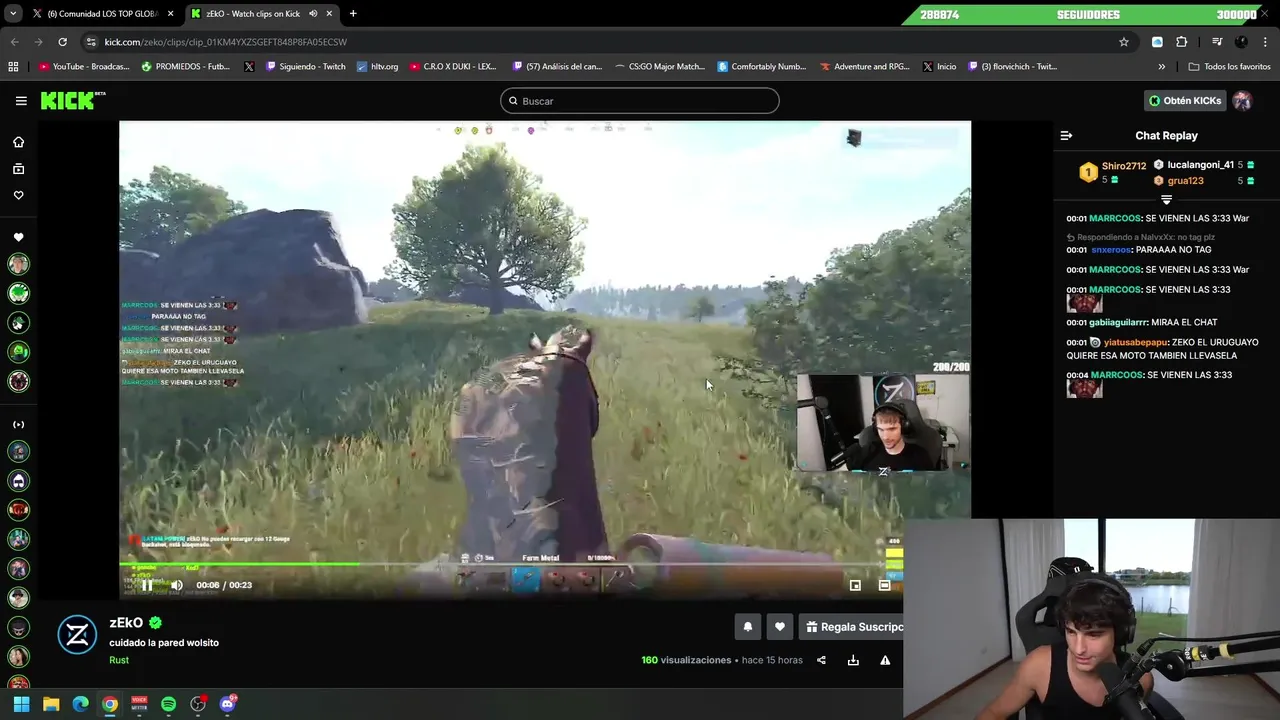Open lucalangoni_41 in gifter leaderboard
The height and width of the screenshot is (720, 1280).
coord(1200,165)
